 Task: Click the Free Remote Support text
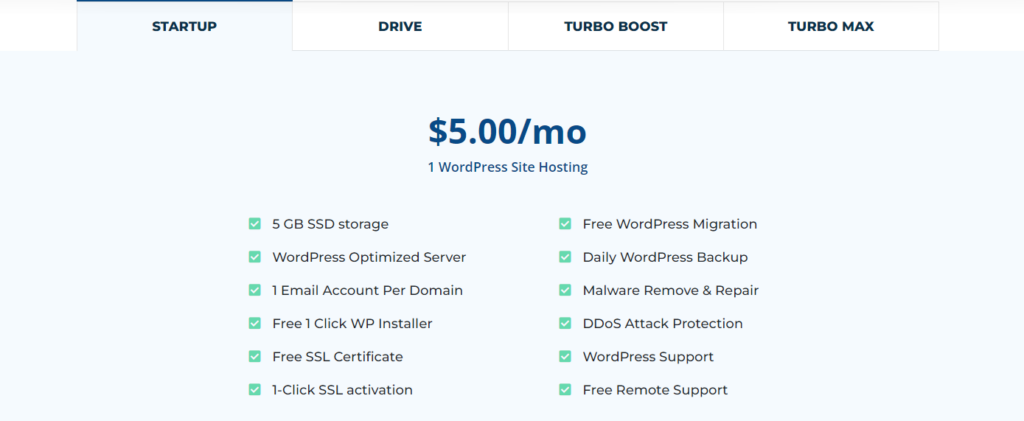click(x=655, y=390)
